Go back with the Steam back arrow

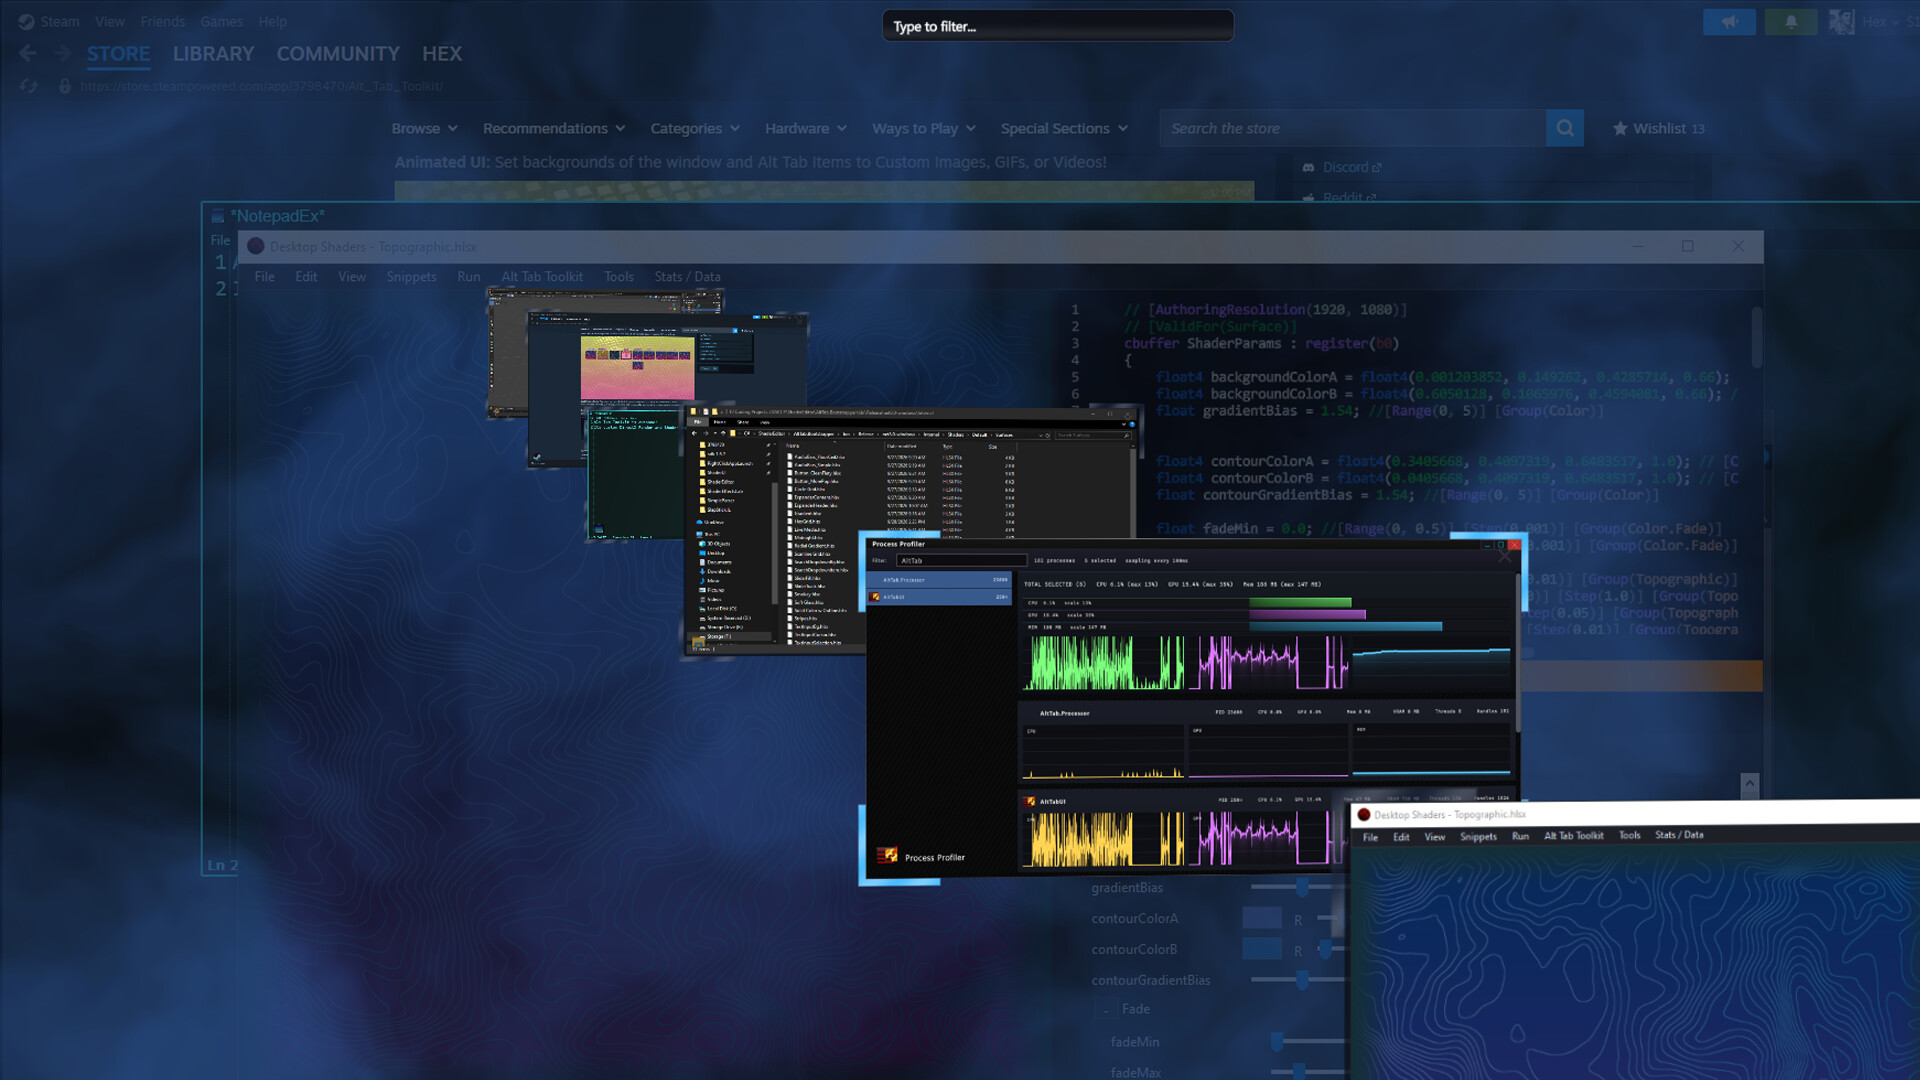click(28, 54)
